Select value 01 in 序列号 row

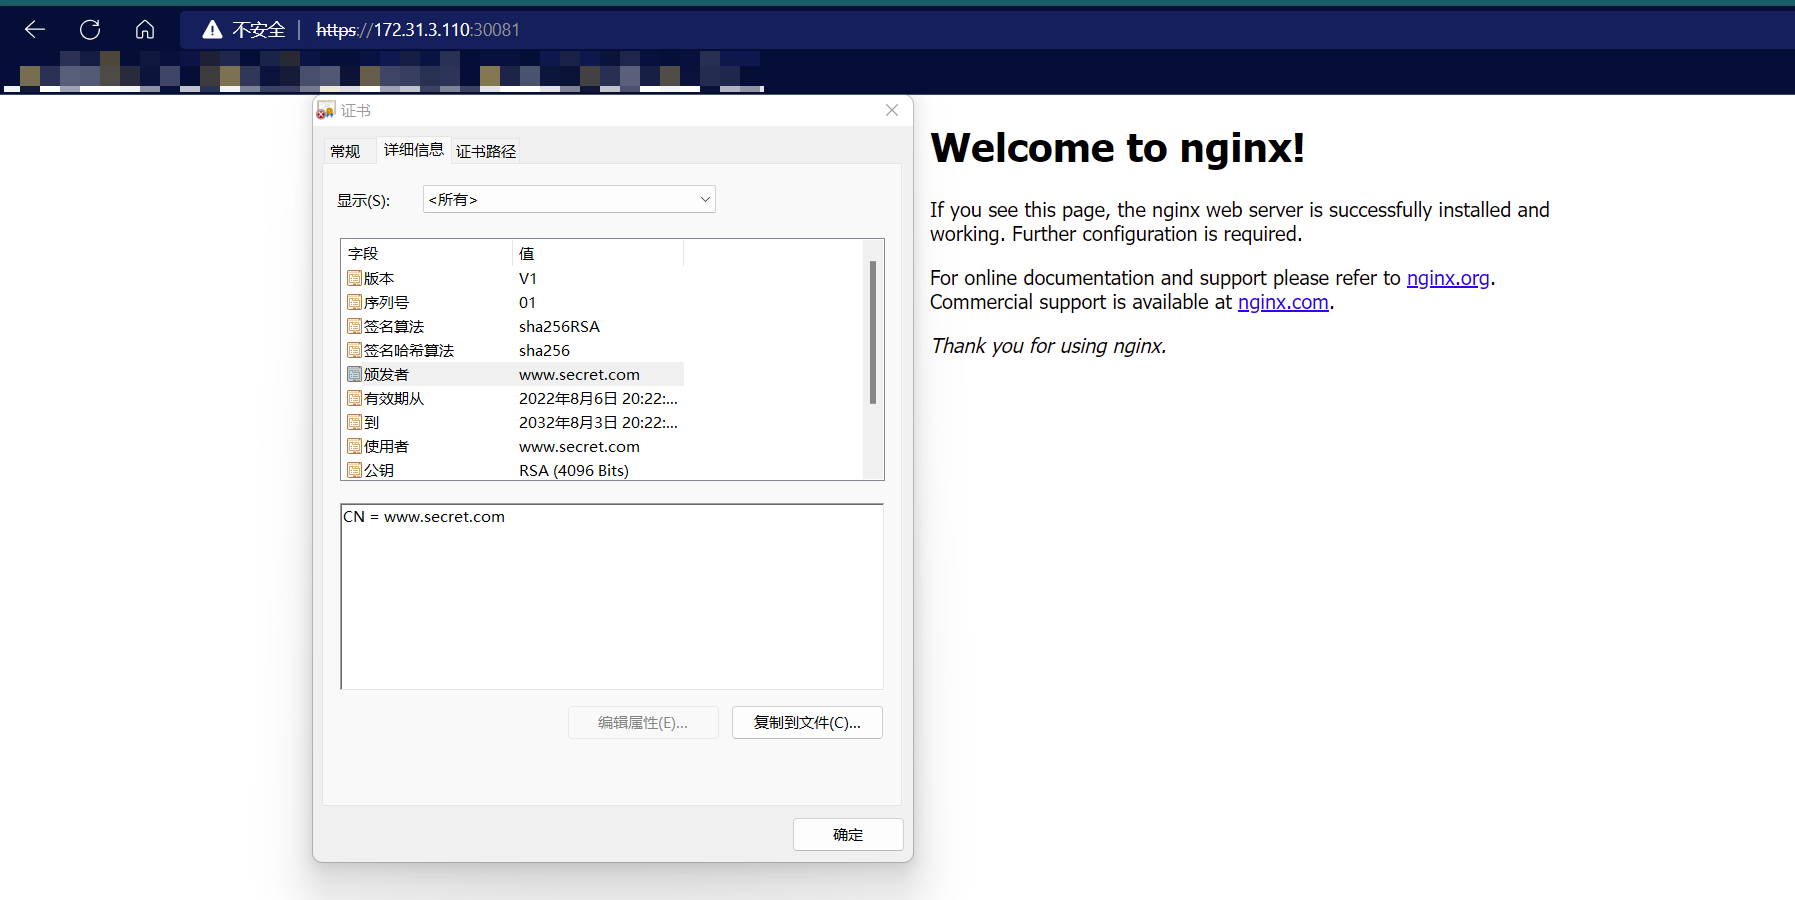point(527,302)
